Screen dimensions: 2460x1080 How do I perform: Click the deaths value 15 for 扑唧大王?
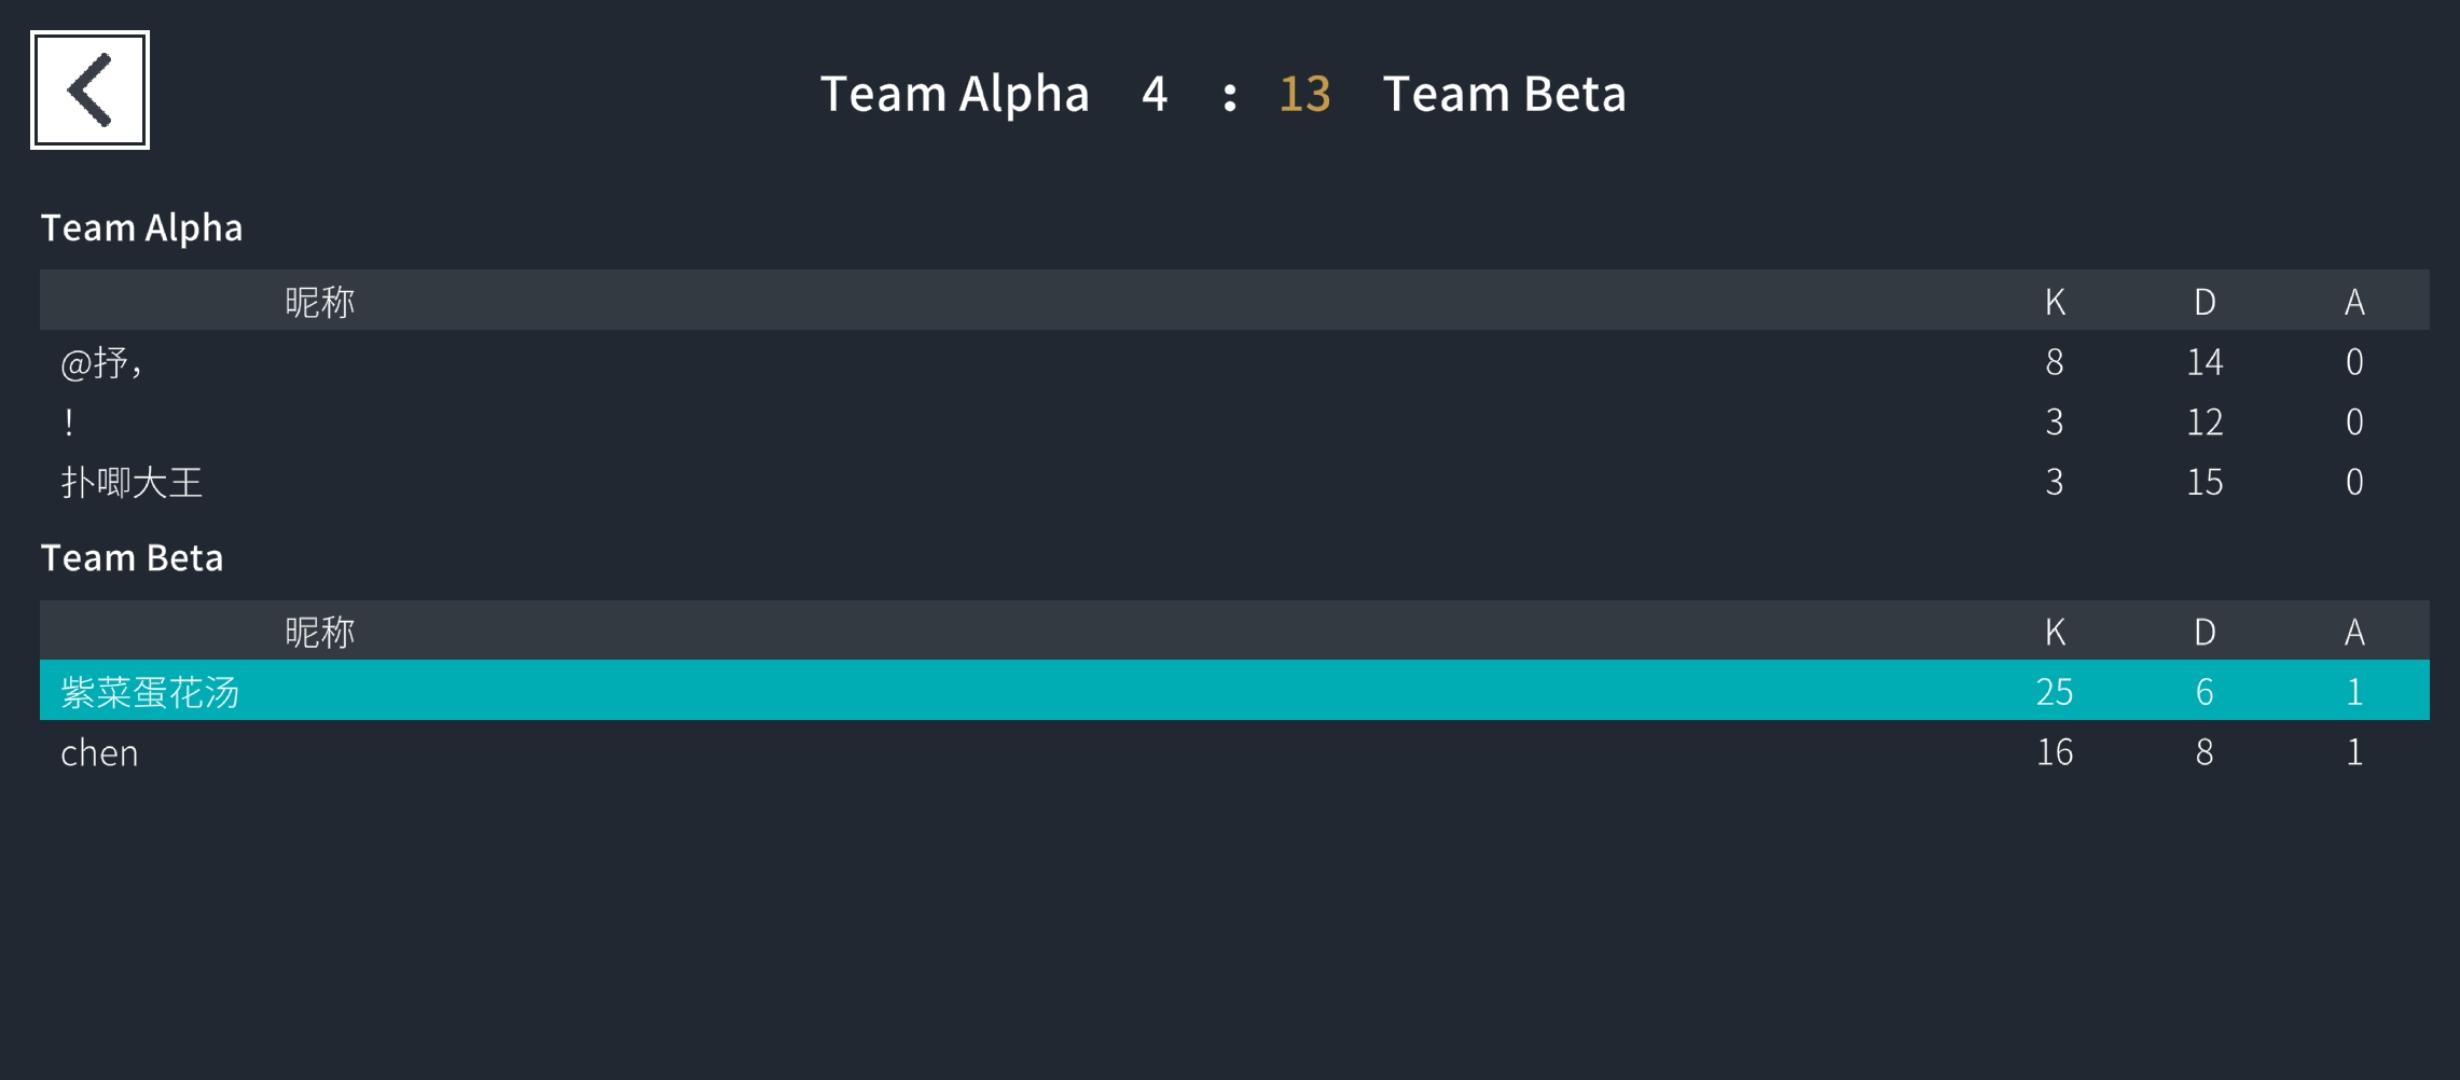coord(2205,482)
